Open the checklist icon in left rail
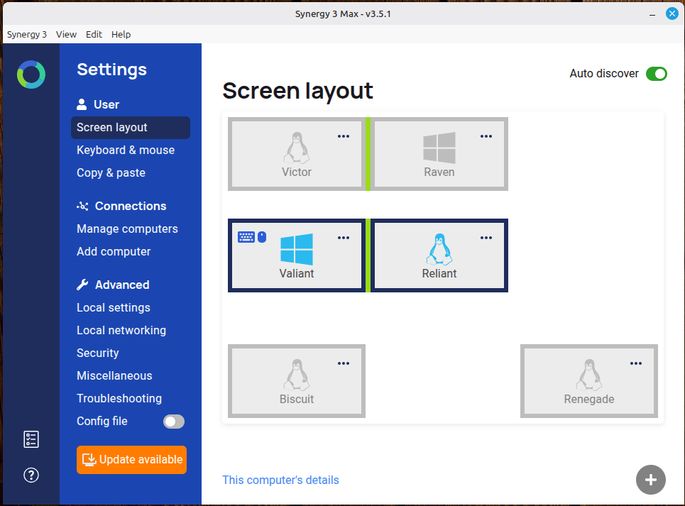 point(31,439)
